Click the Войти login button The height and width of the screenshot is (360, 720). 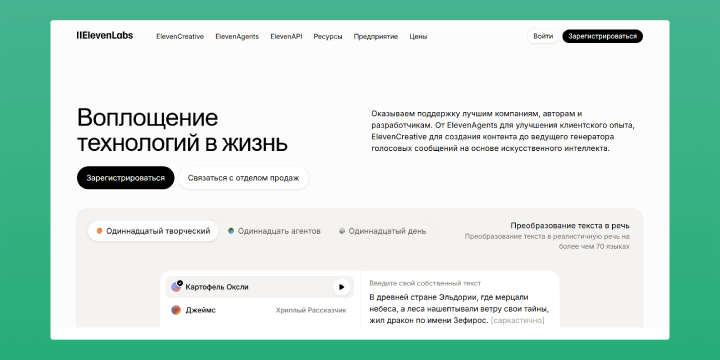(543, 36)
